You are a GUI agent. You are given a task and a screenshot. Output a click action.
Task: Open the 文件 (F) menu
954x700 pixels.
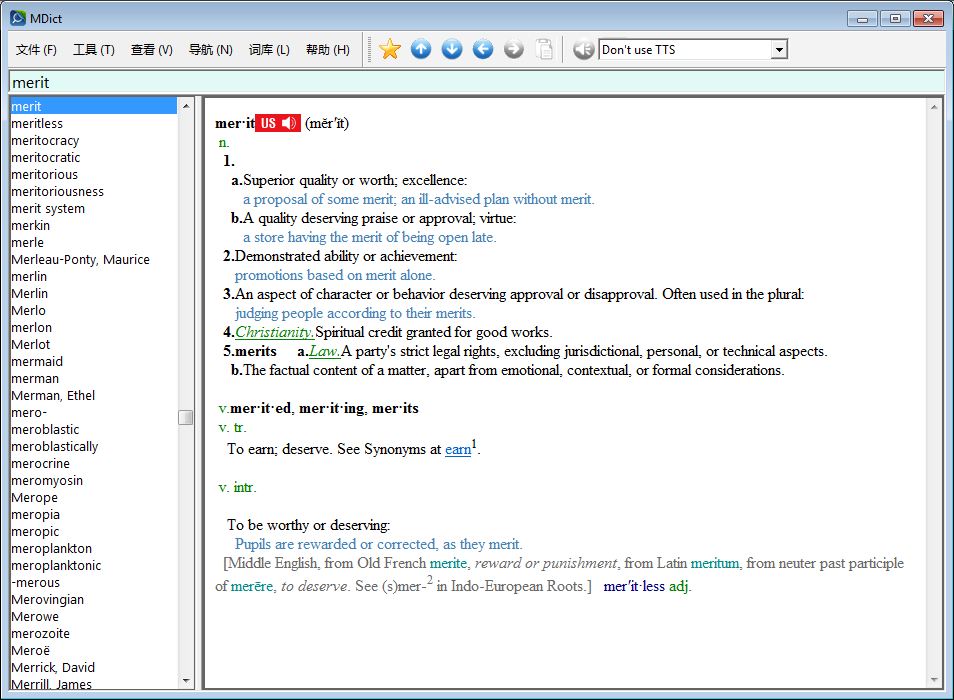coord(36,50)
